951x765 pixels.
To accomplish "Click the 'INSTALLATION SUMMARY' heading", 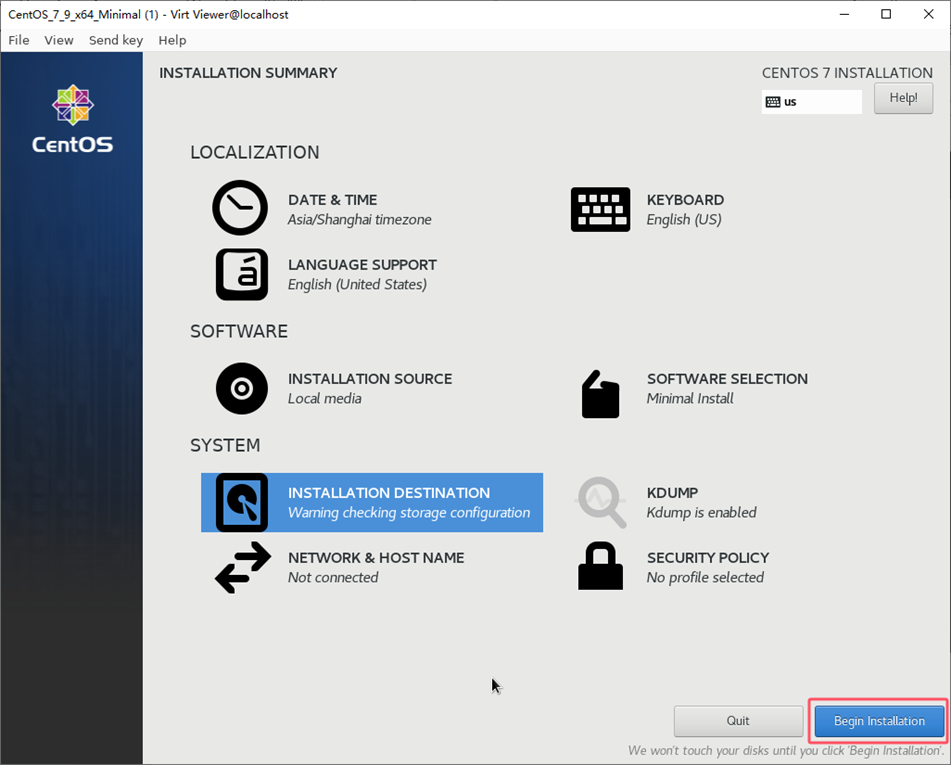I will coord(248,73).
